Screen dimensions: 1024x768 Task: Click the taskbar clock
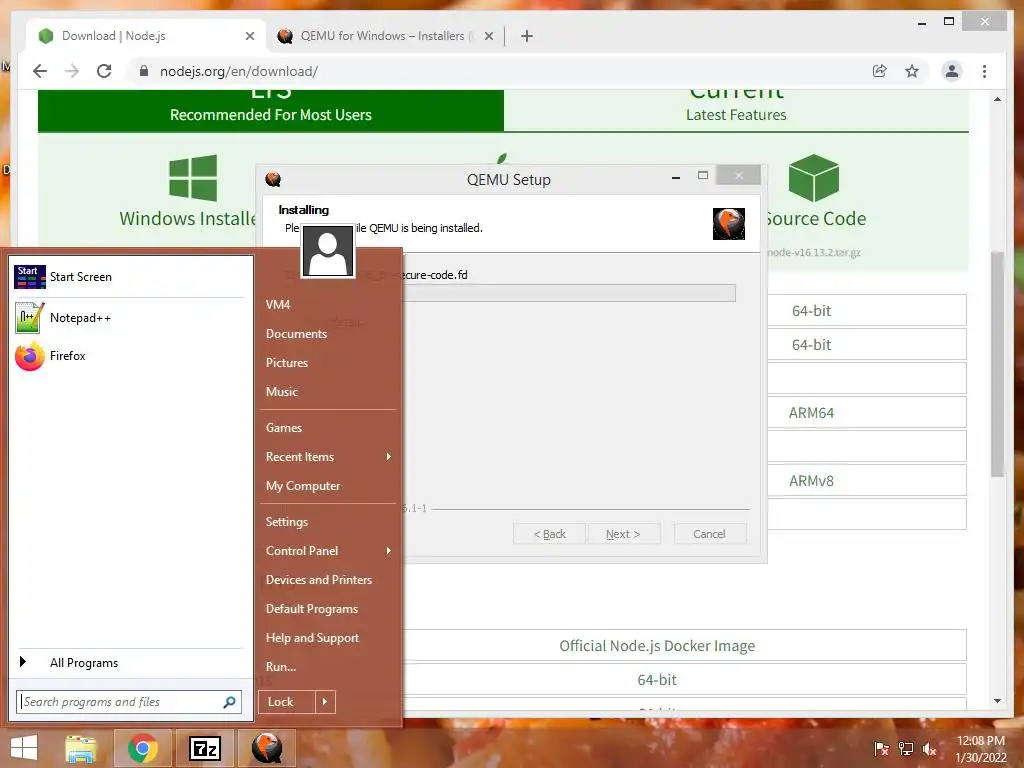[981, 749]
